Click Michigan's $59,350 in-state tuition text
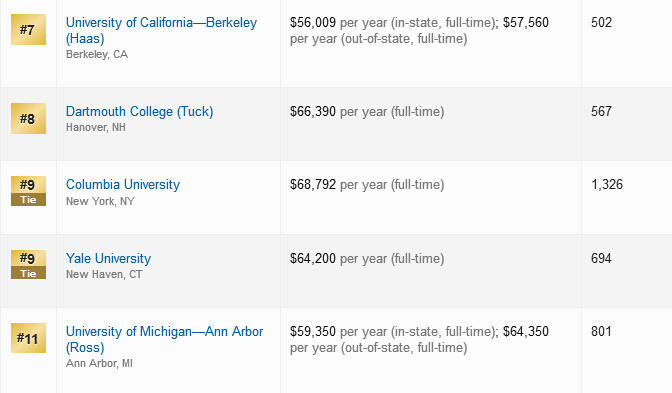The image size is (672, 393). pos(312,331)
